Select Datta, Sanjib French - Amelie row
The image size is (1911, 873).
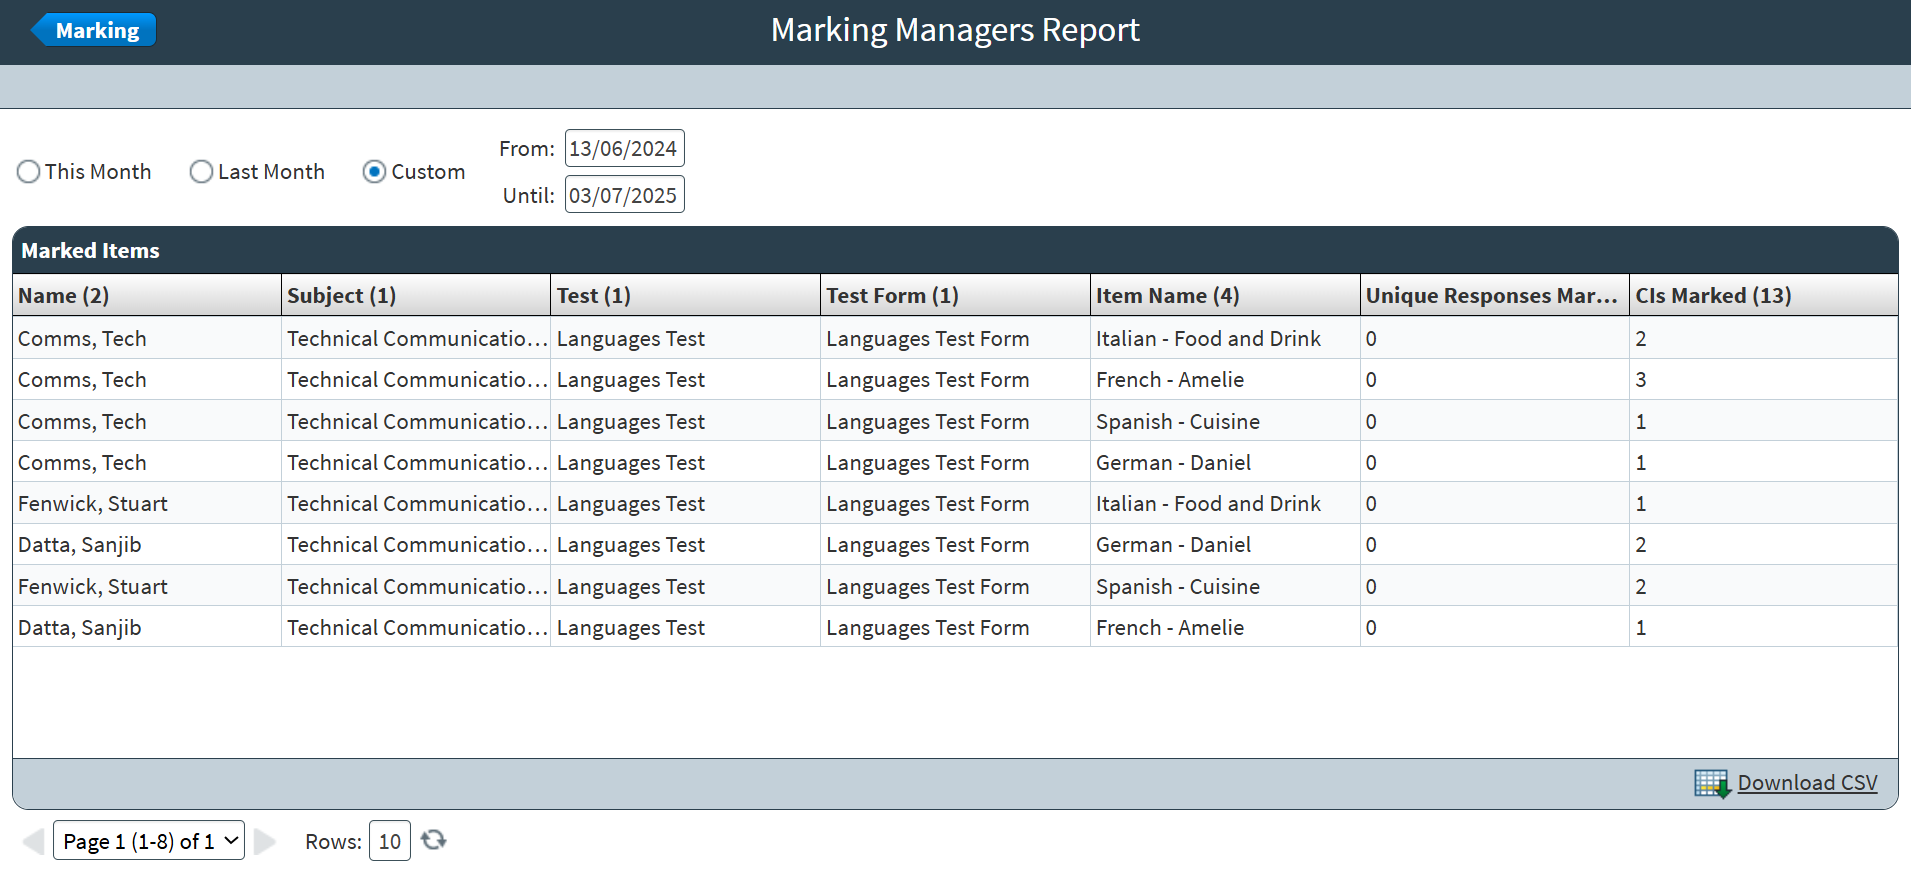(x=80, y=628)
